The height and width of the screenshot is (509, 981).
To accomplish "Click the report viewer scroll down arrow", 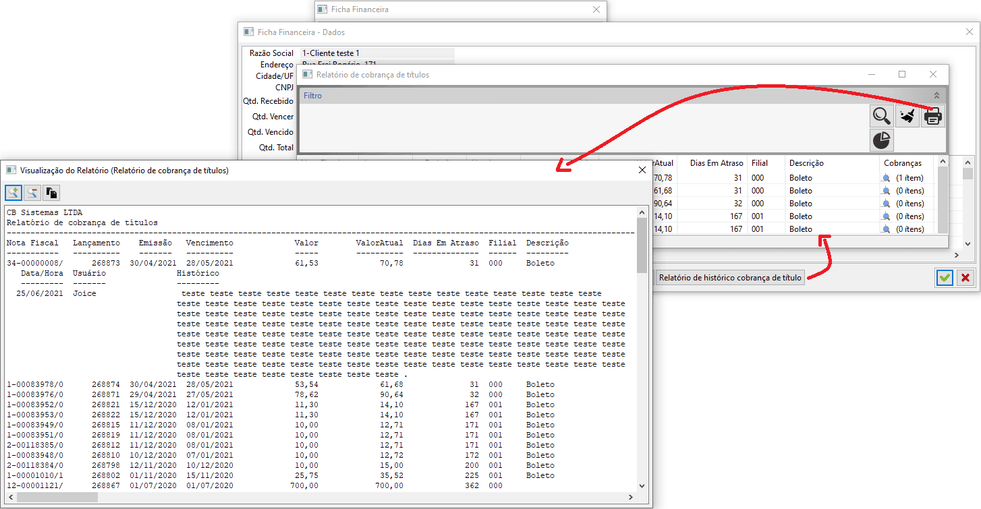I will [641, 486].
